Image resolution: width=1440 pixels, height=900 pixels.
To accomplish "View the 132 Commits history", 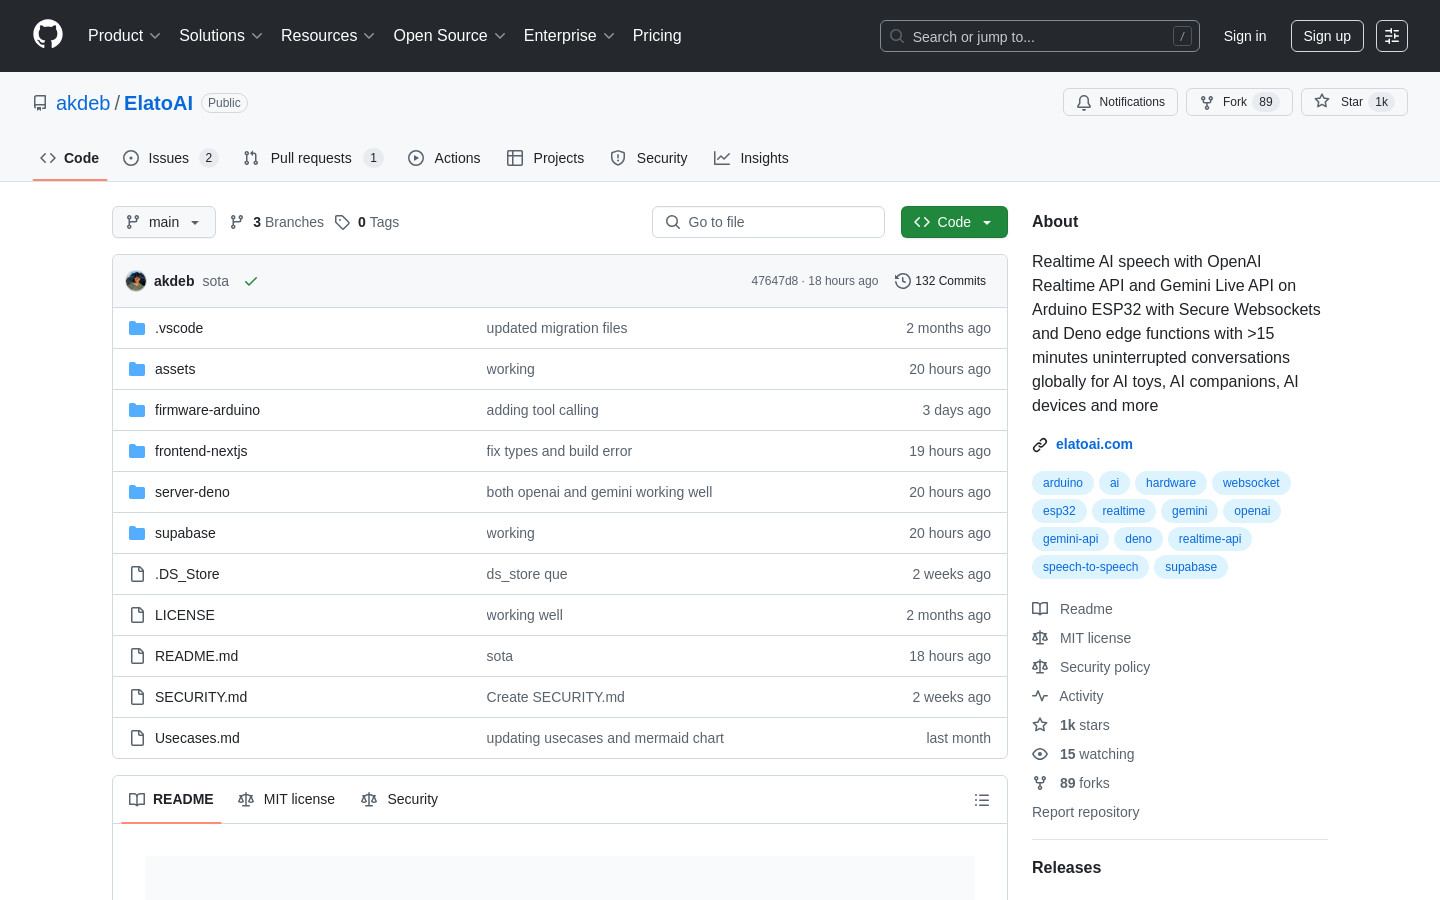I will click(940, 281).
